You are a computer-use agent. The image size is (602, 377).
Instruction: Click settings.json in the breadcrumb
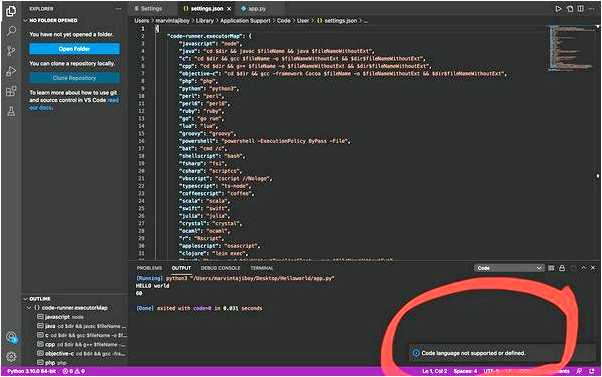click(341, 21)
